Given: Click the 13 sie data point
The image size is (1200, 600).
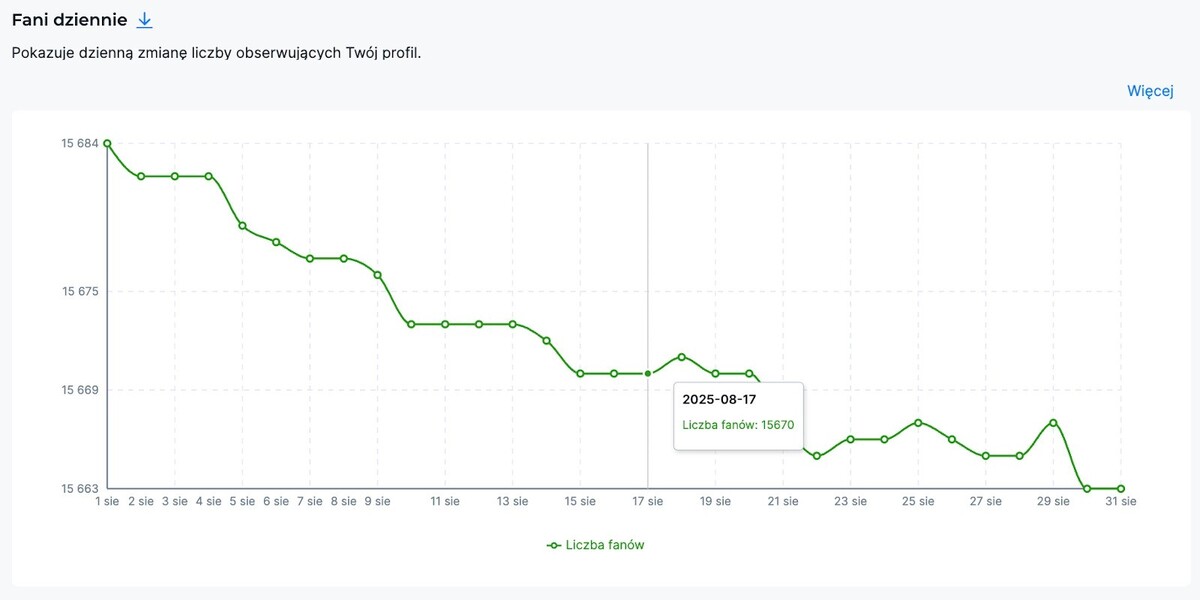Looking at the screenshot, I should pos(513,324).
